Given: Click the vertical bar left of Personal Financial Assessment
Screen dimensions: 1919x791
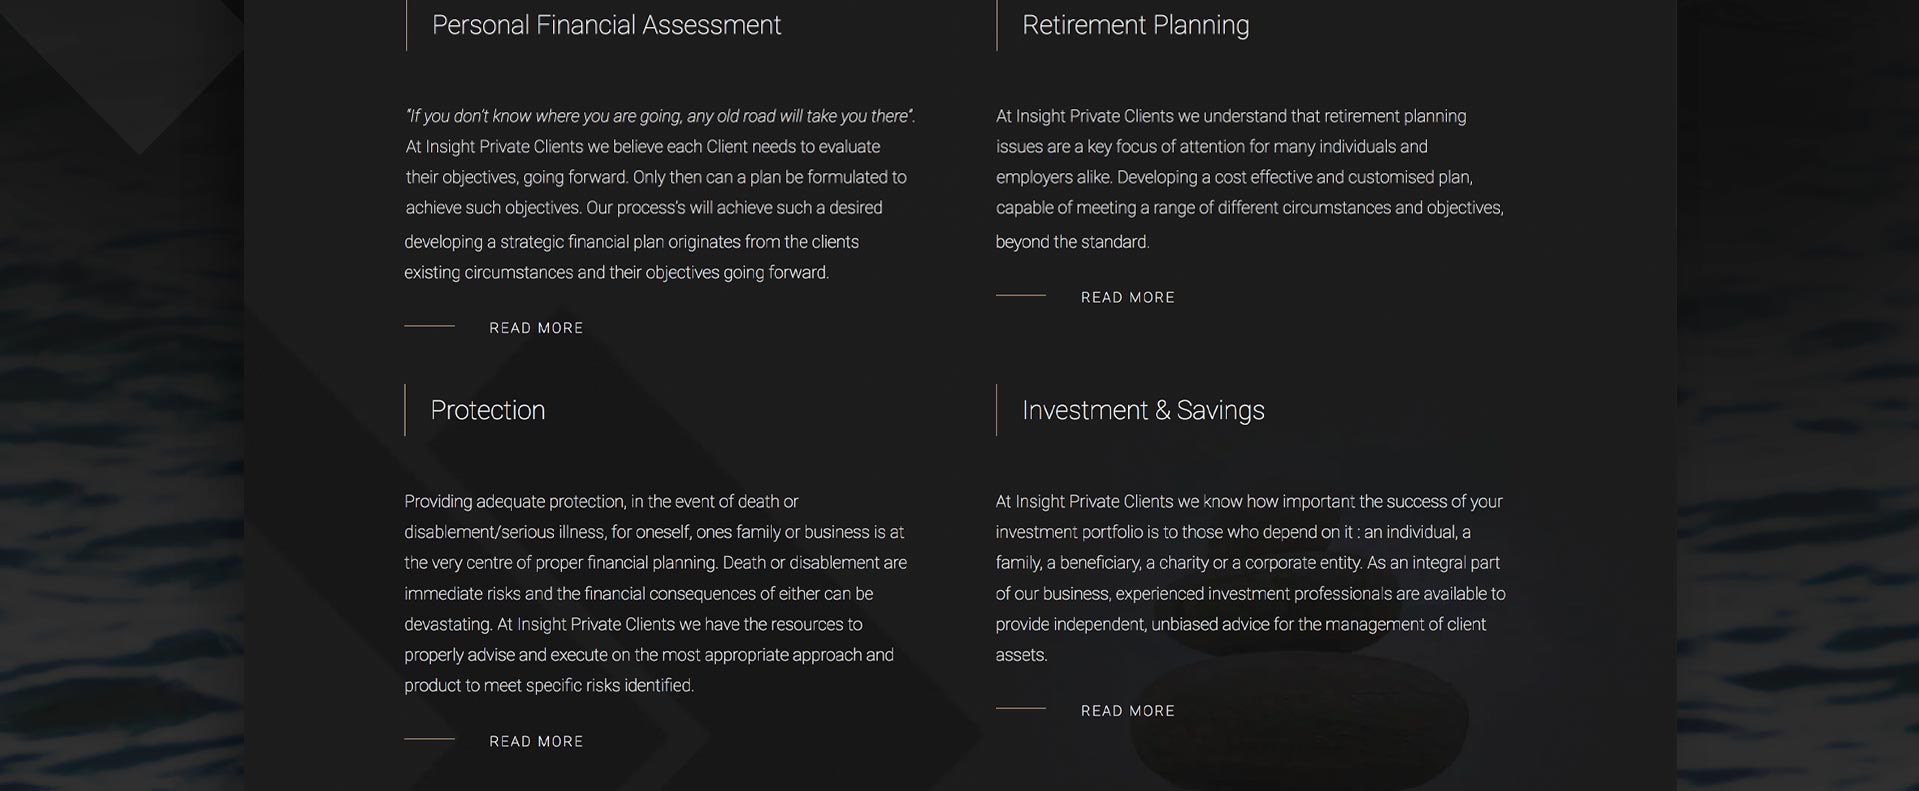Looking at the screenshot, I should tap(406, 25).
